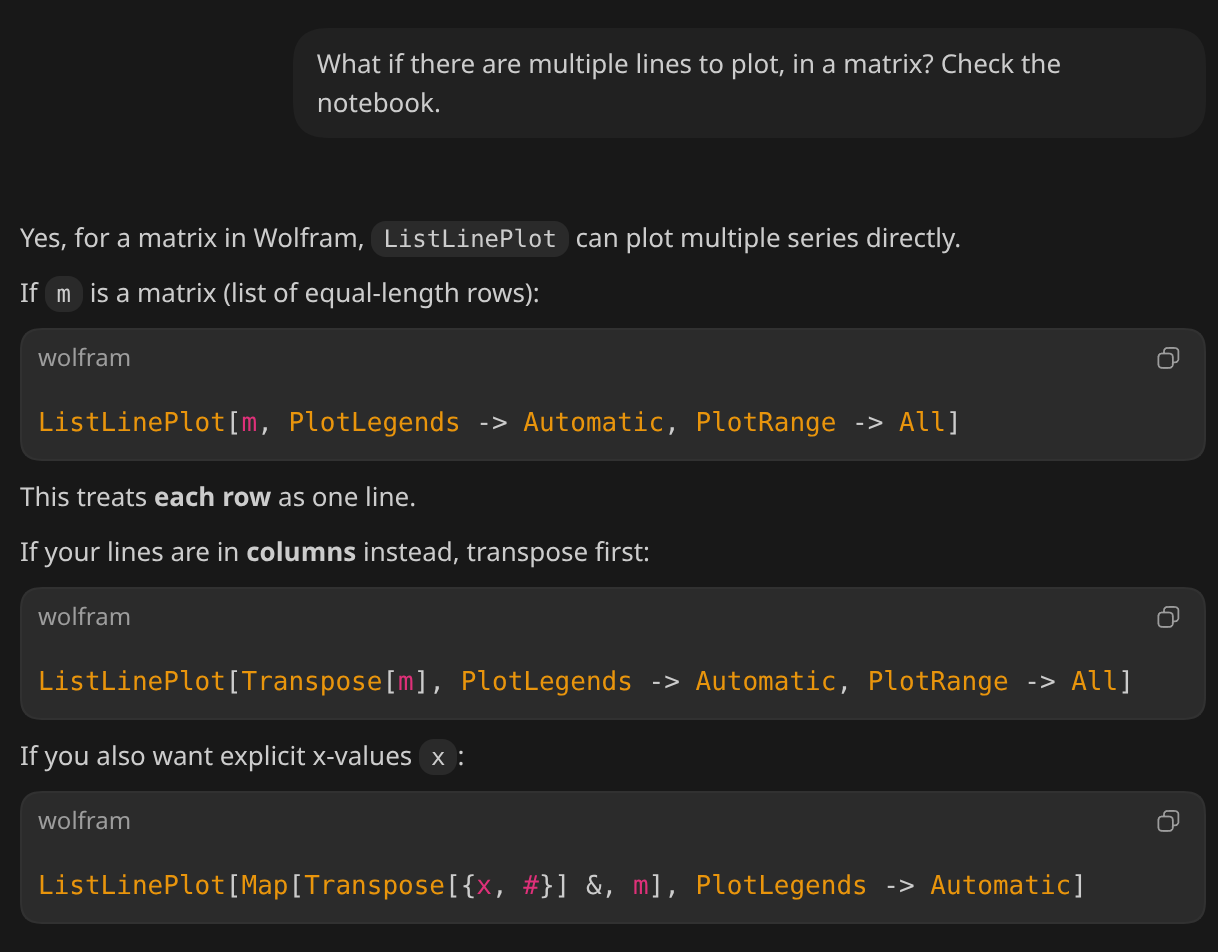The height and width of the screenshot is (952, 1218).
Task: Click the bold 'each row' text
Action: tap(212, 497)
